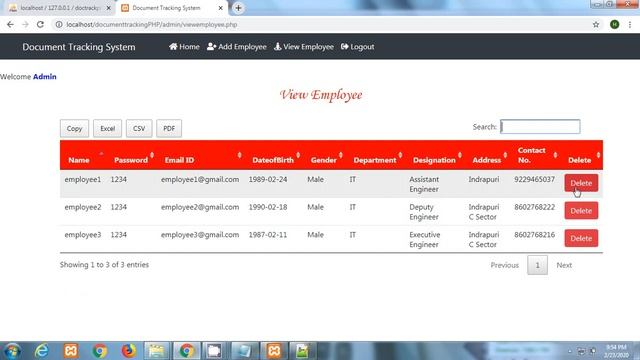
Task: Launch Internet Explorer from taskbar
Action: pyautogui.click(x=42, y=351)
